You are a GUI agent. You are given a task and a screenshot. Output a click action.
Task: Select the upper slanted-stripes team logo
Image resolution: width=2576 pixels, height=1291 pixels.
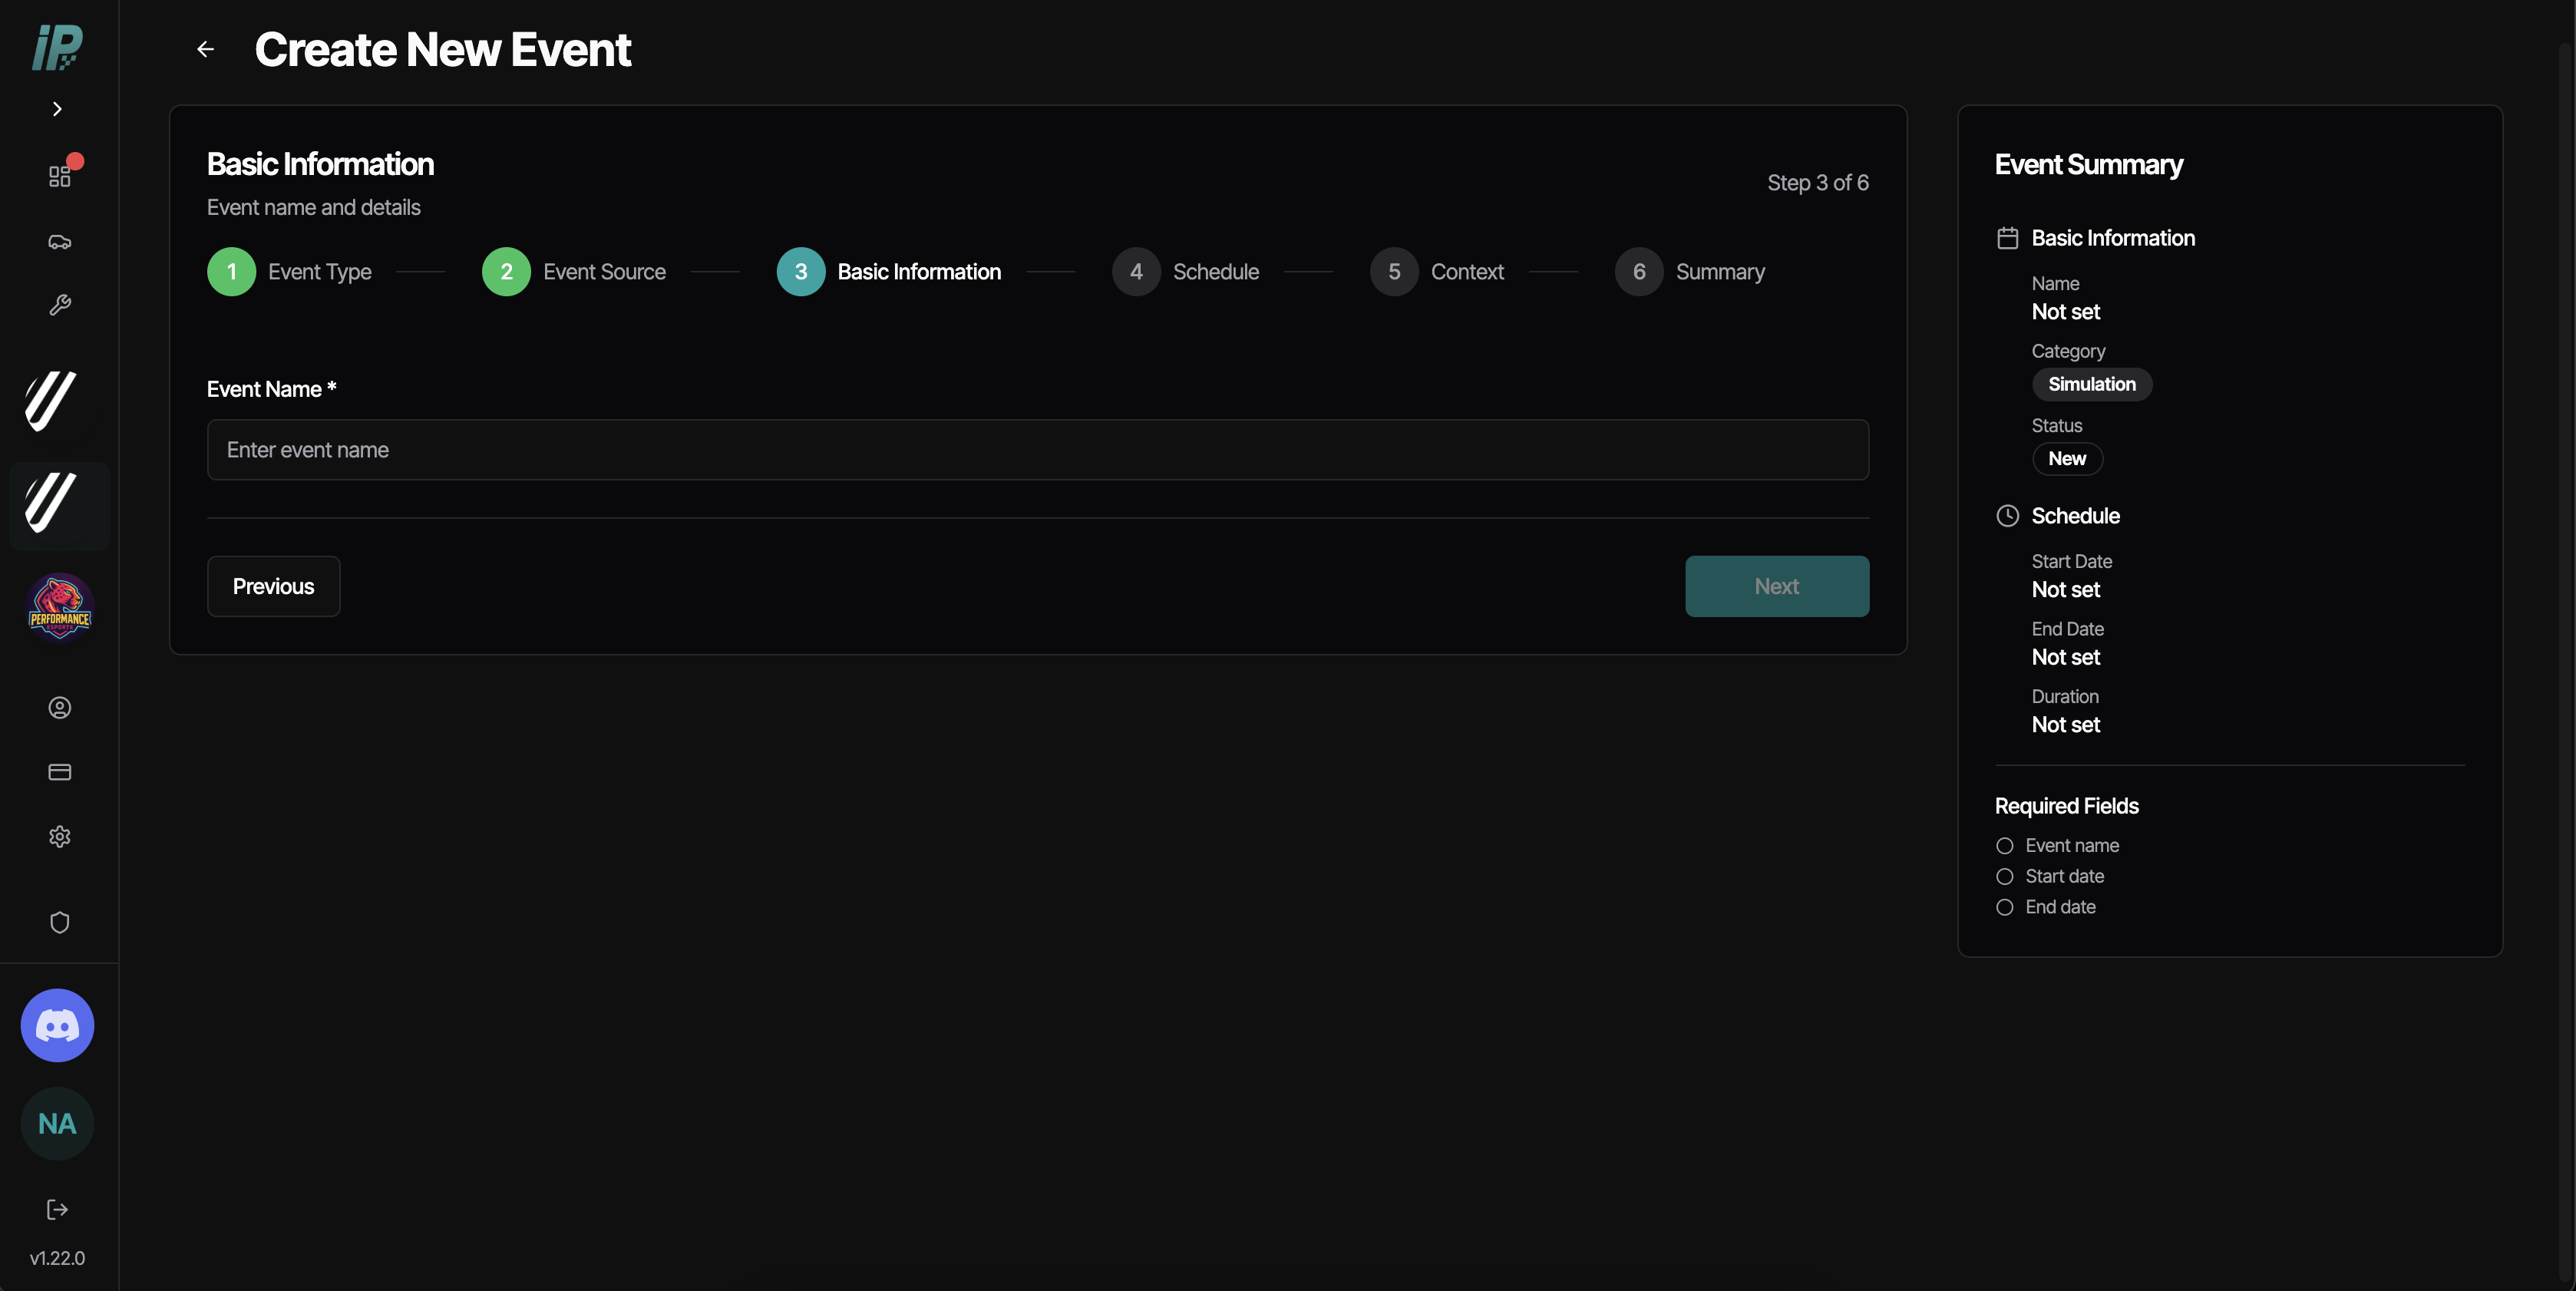point(52,401)
